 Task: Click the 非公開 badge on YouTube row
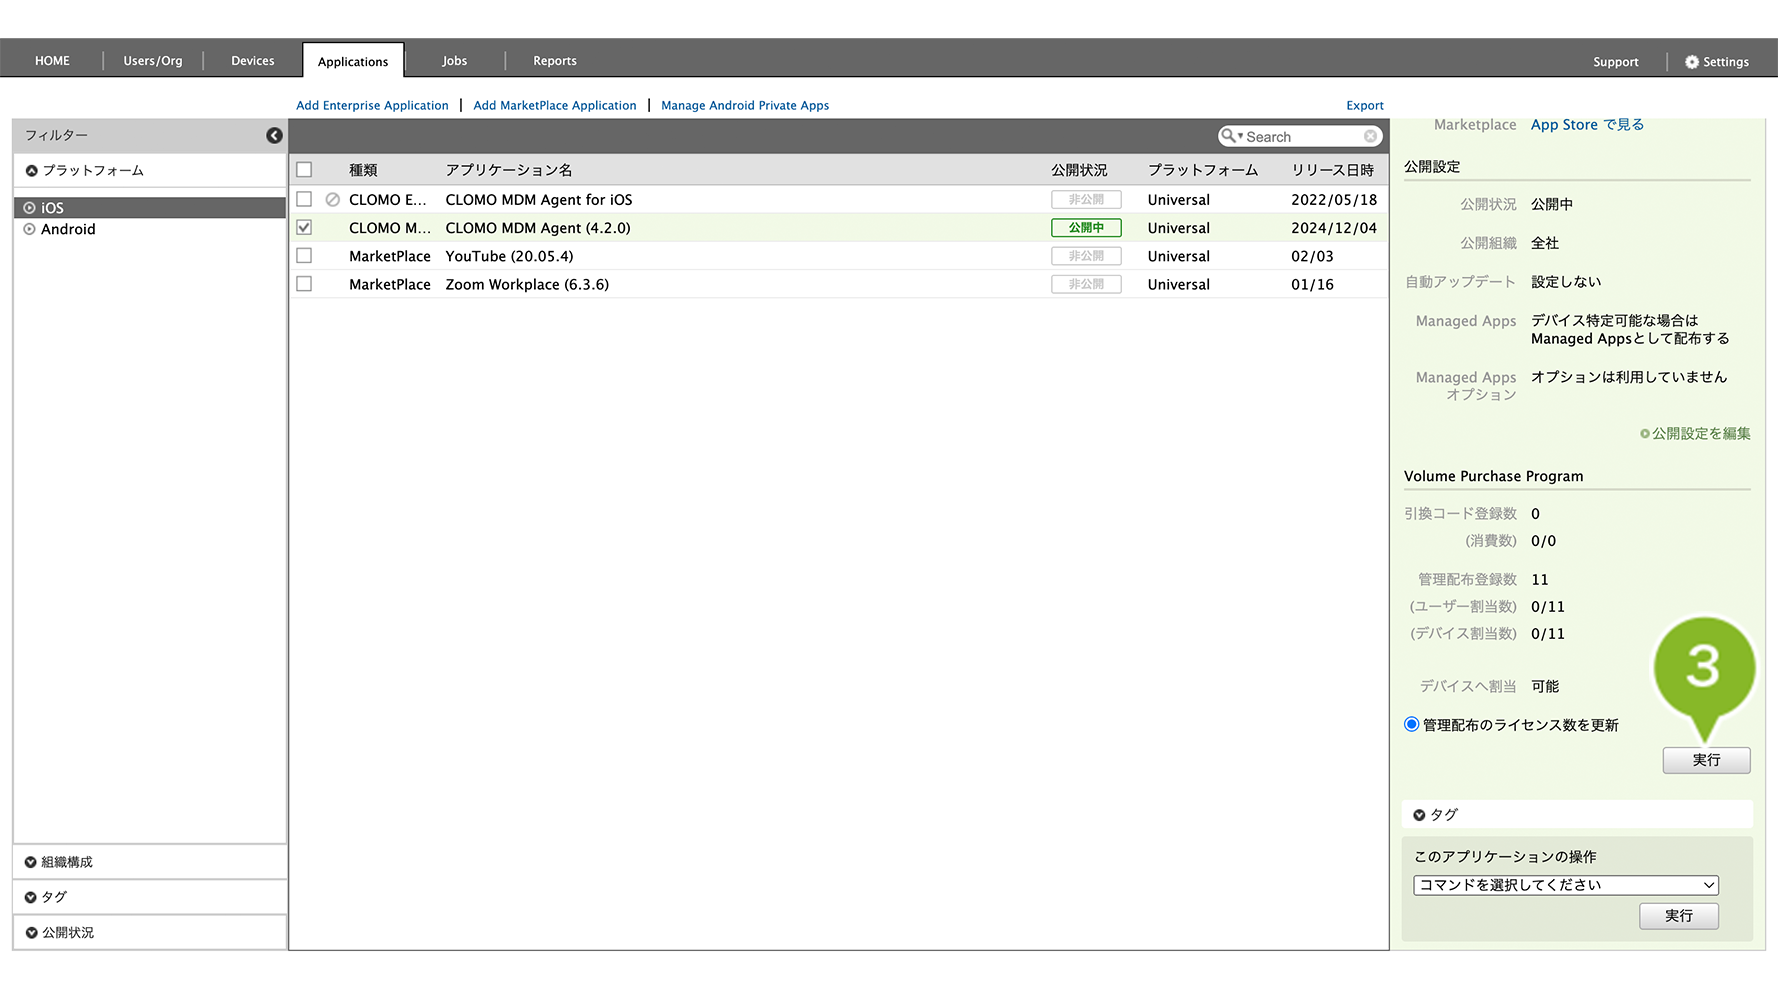[x=1085, y=256]
